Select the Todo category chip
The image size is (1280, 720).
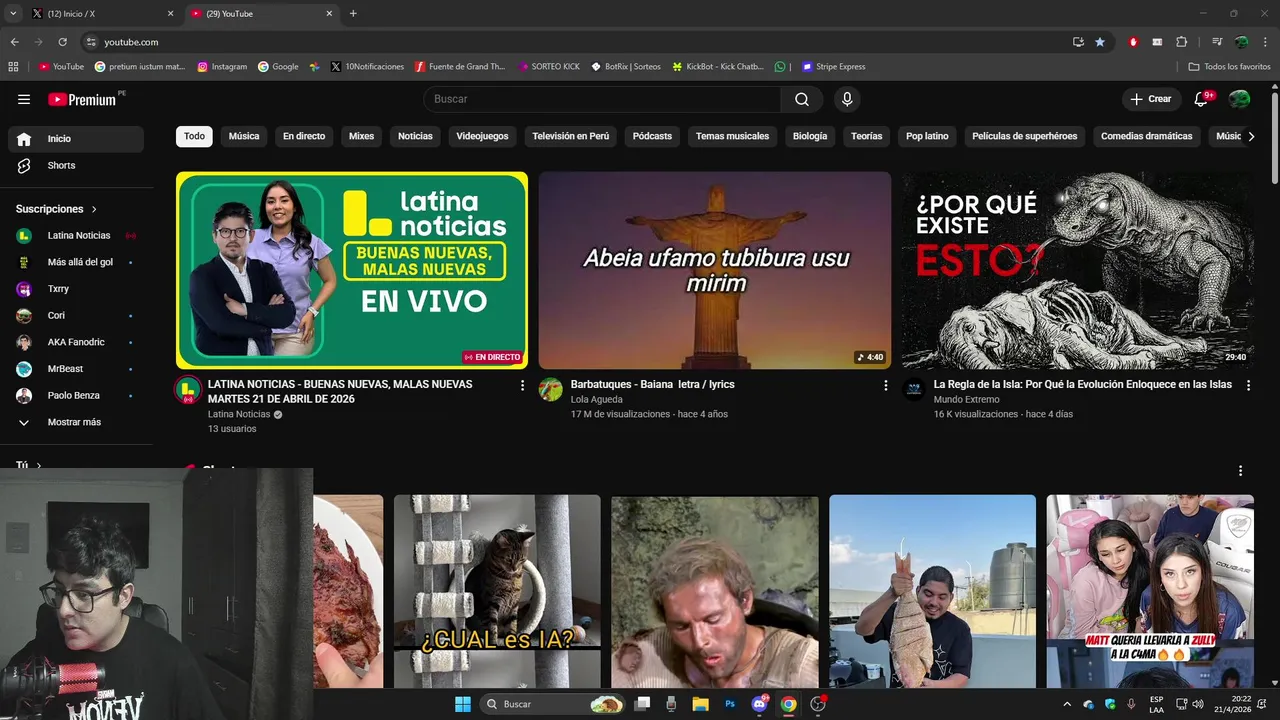[x=194, y=136]
